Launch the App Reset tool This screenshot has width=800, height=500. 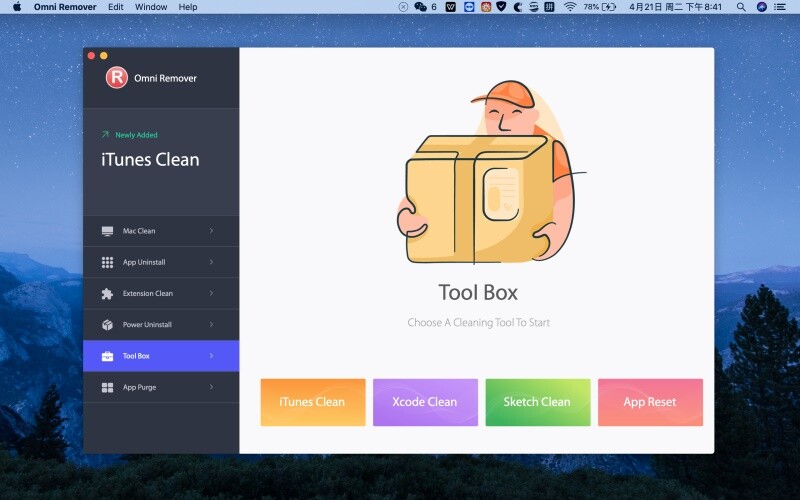pos(651,402)
